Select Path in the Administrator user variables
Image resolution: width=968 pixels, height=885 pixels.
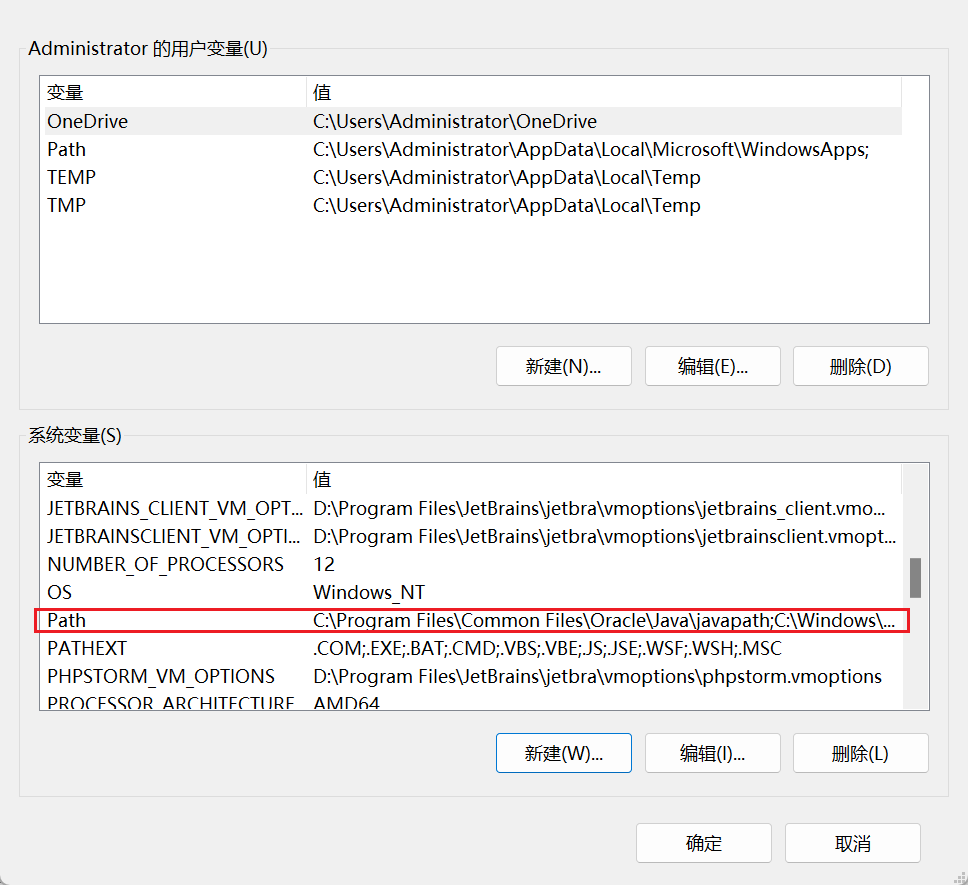click(67, 149)
